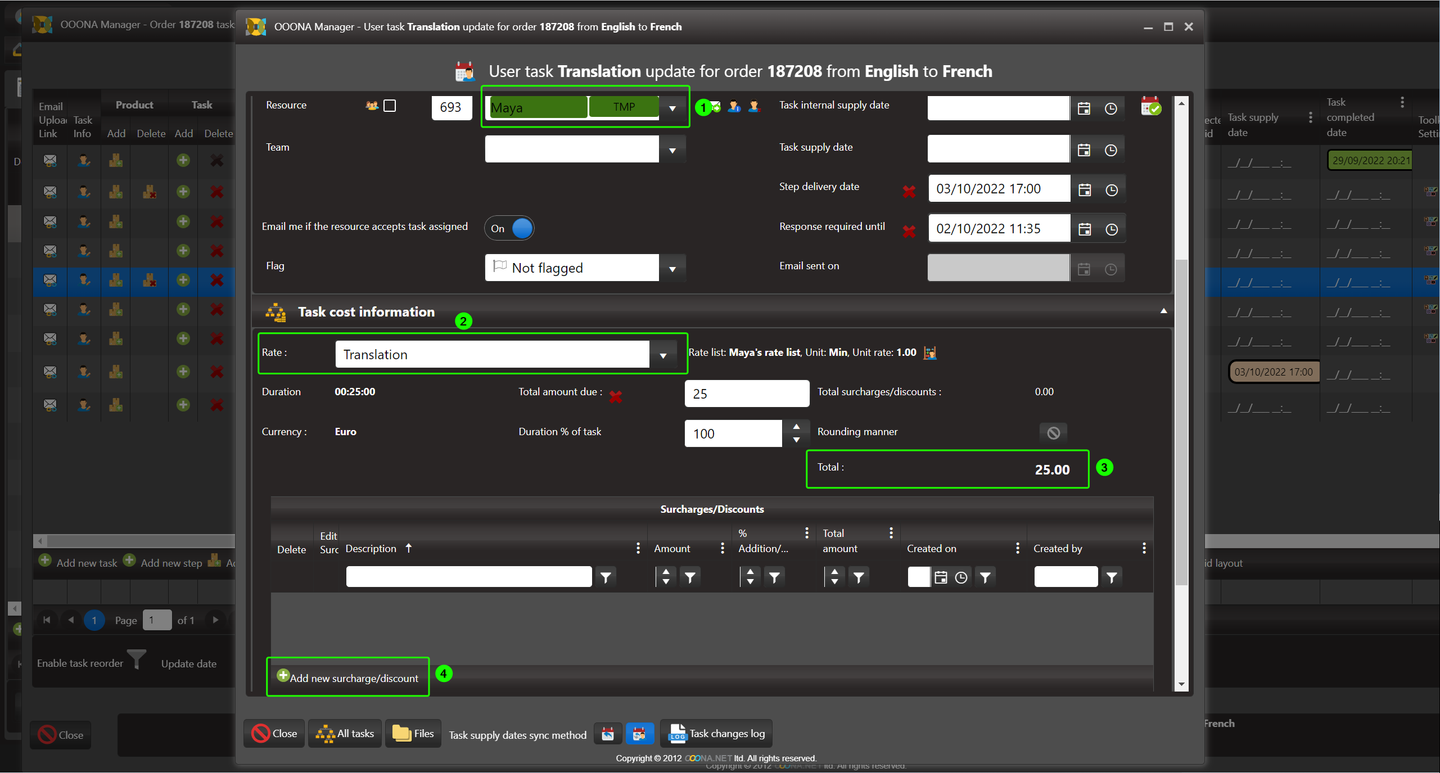
Task: Open the Task changes log
Action: click(x=716, y=733)
